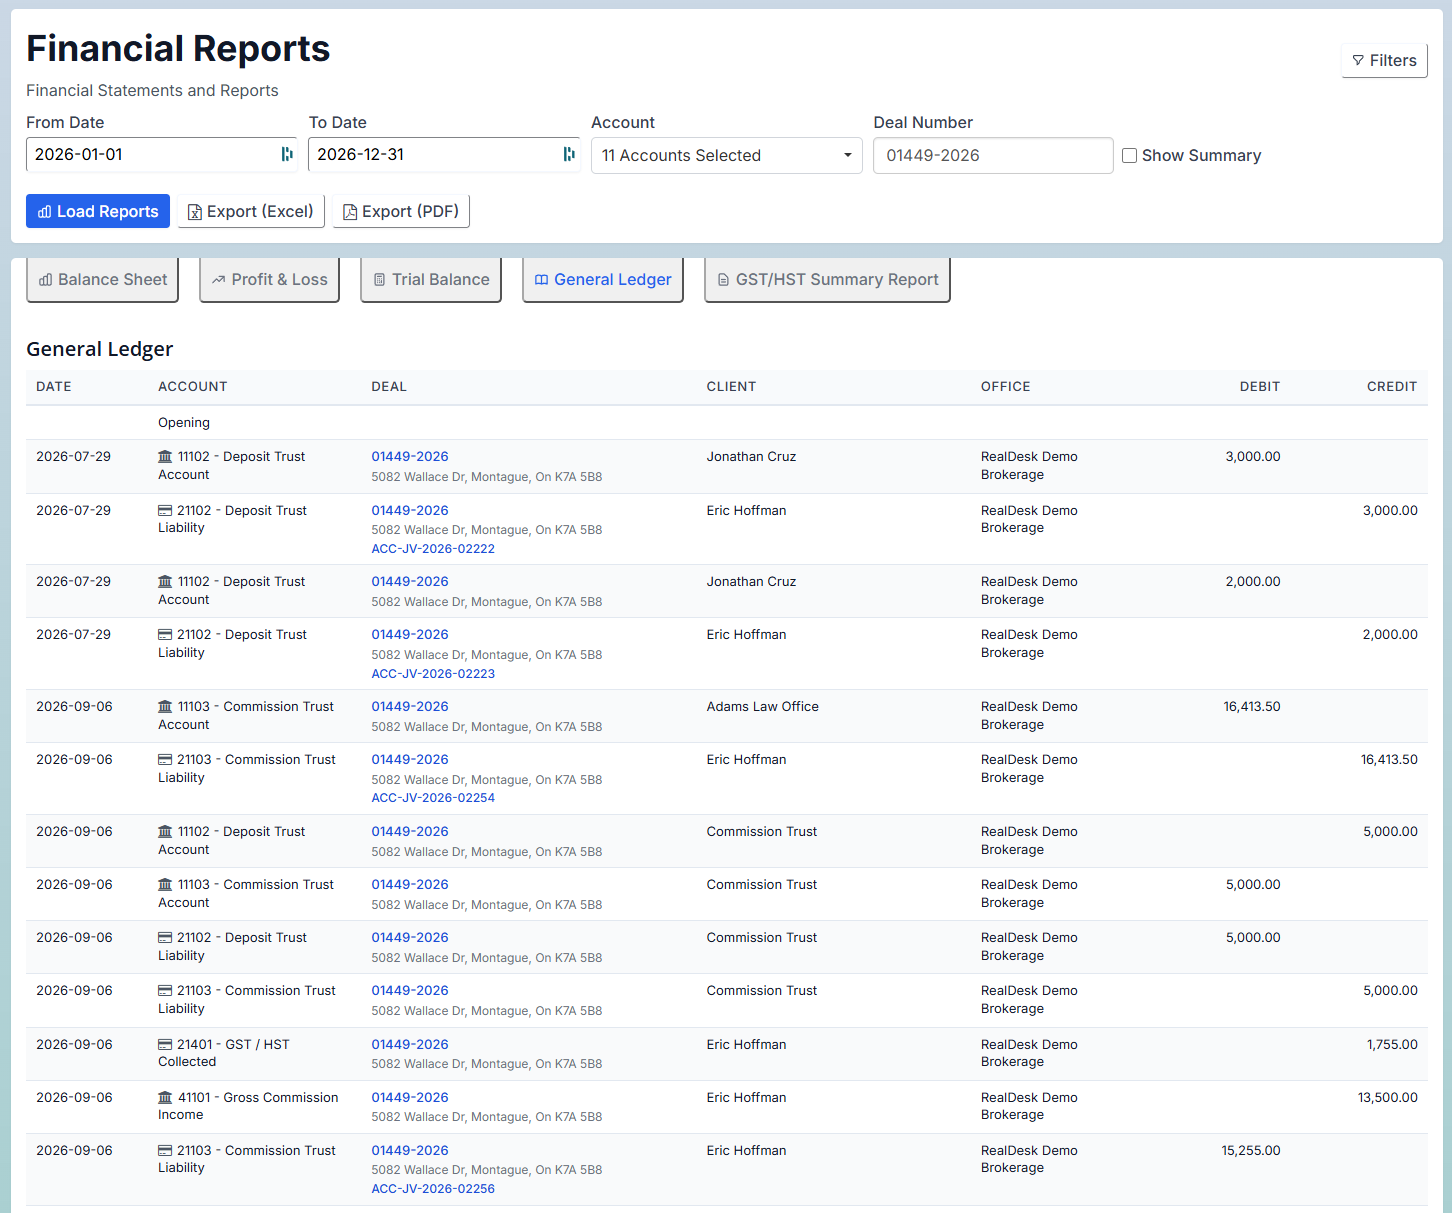
Task: Click bank icon beside 11103 Commission Trust, 16,413.50 row
Action: (x=165, y=706)
